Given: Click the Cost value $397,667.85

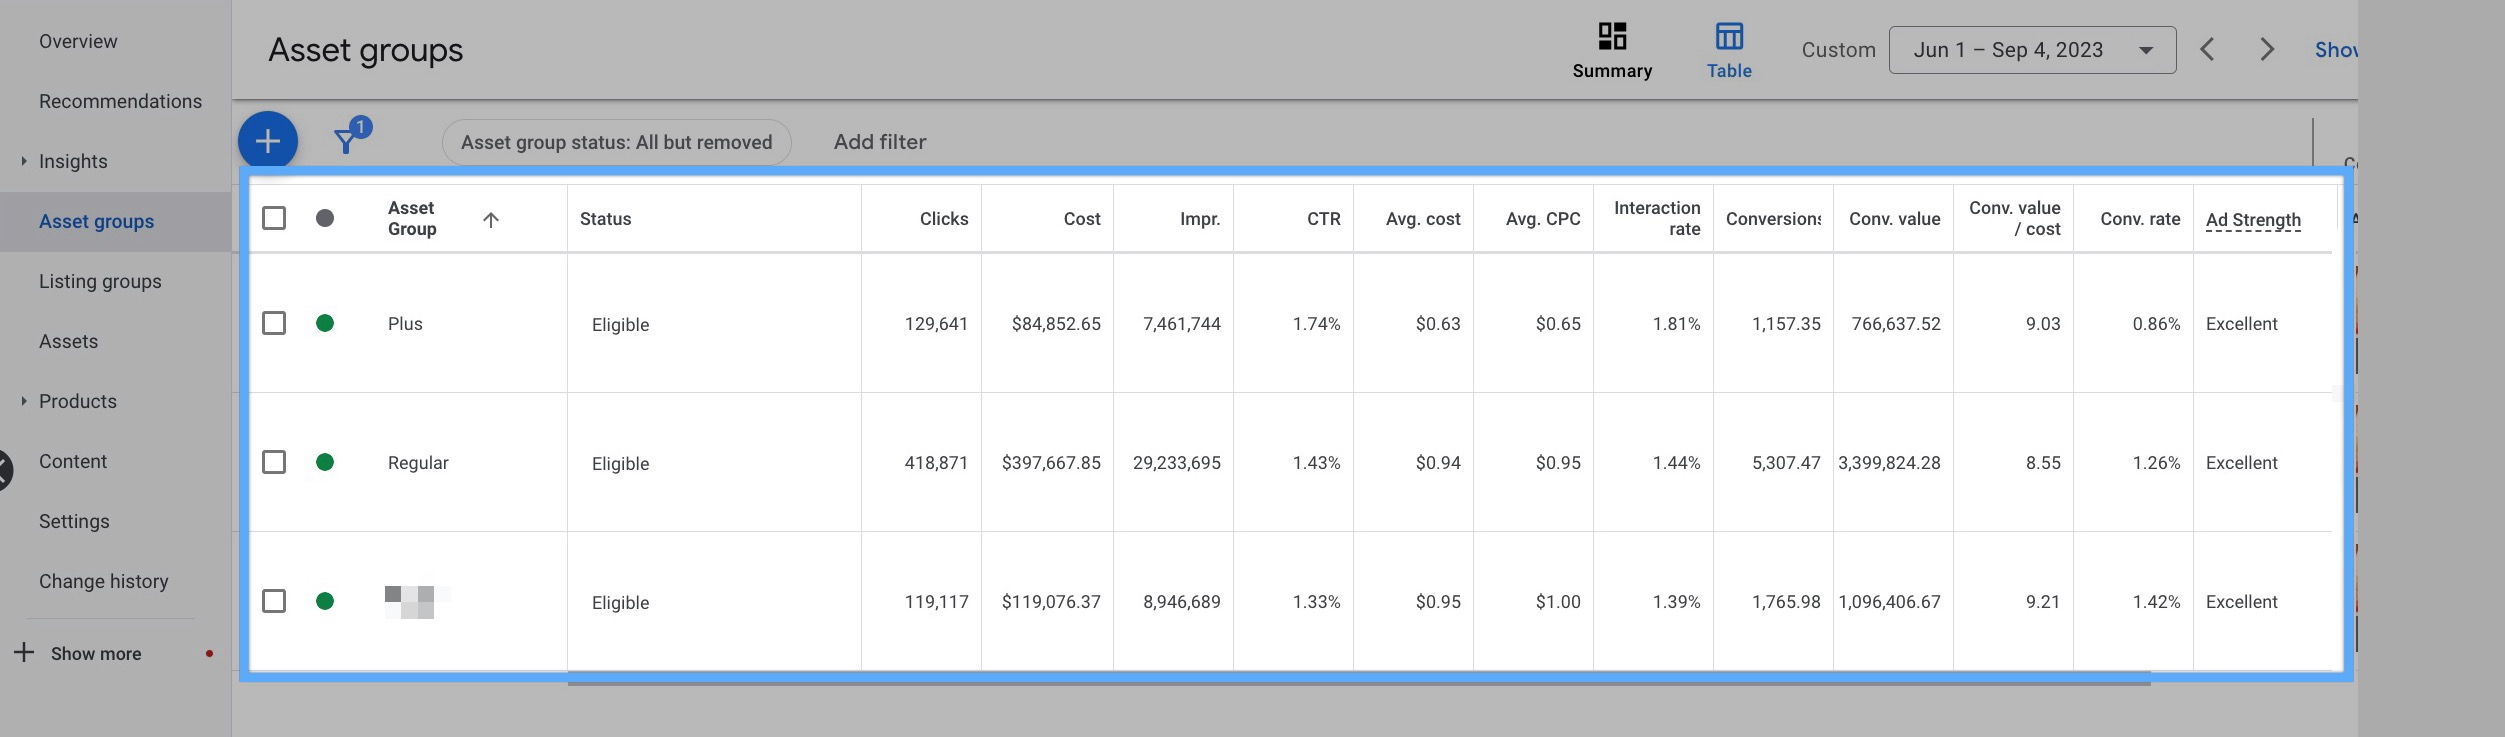Looking at the screenshot, I should click(1051, 463).
